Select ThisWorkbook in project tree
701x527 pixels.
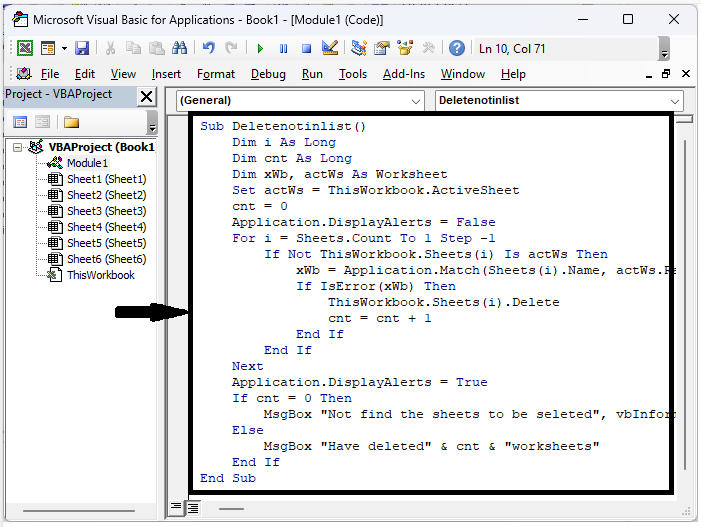pos(101,275)
